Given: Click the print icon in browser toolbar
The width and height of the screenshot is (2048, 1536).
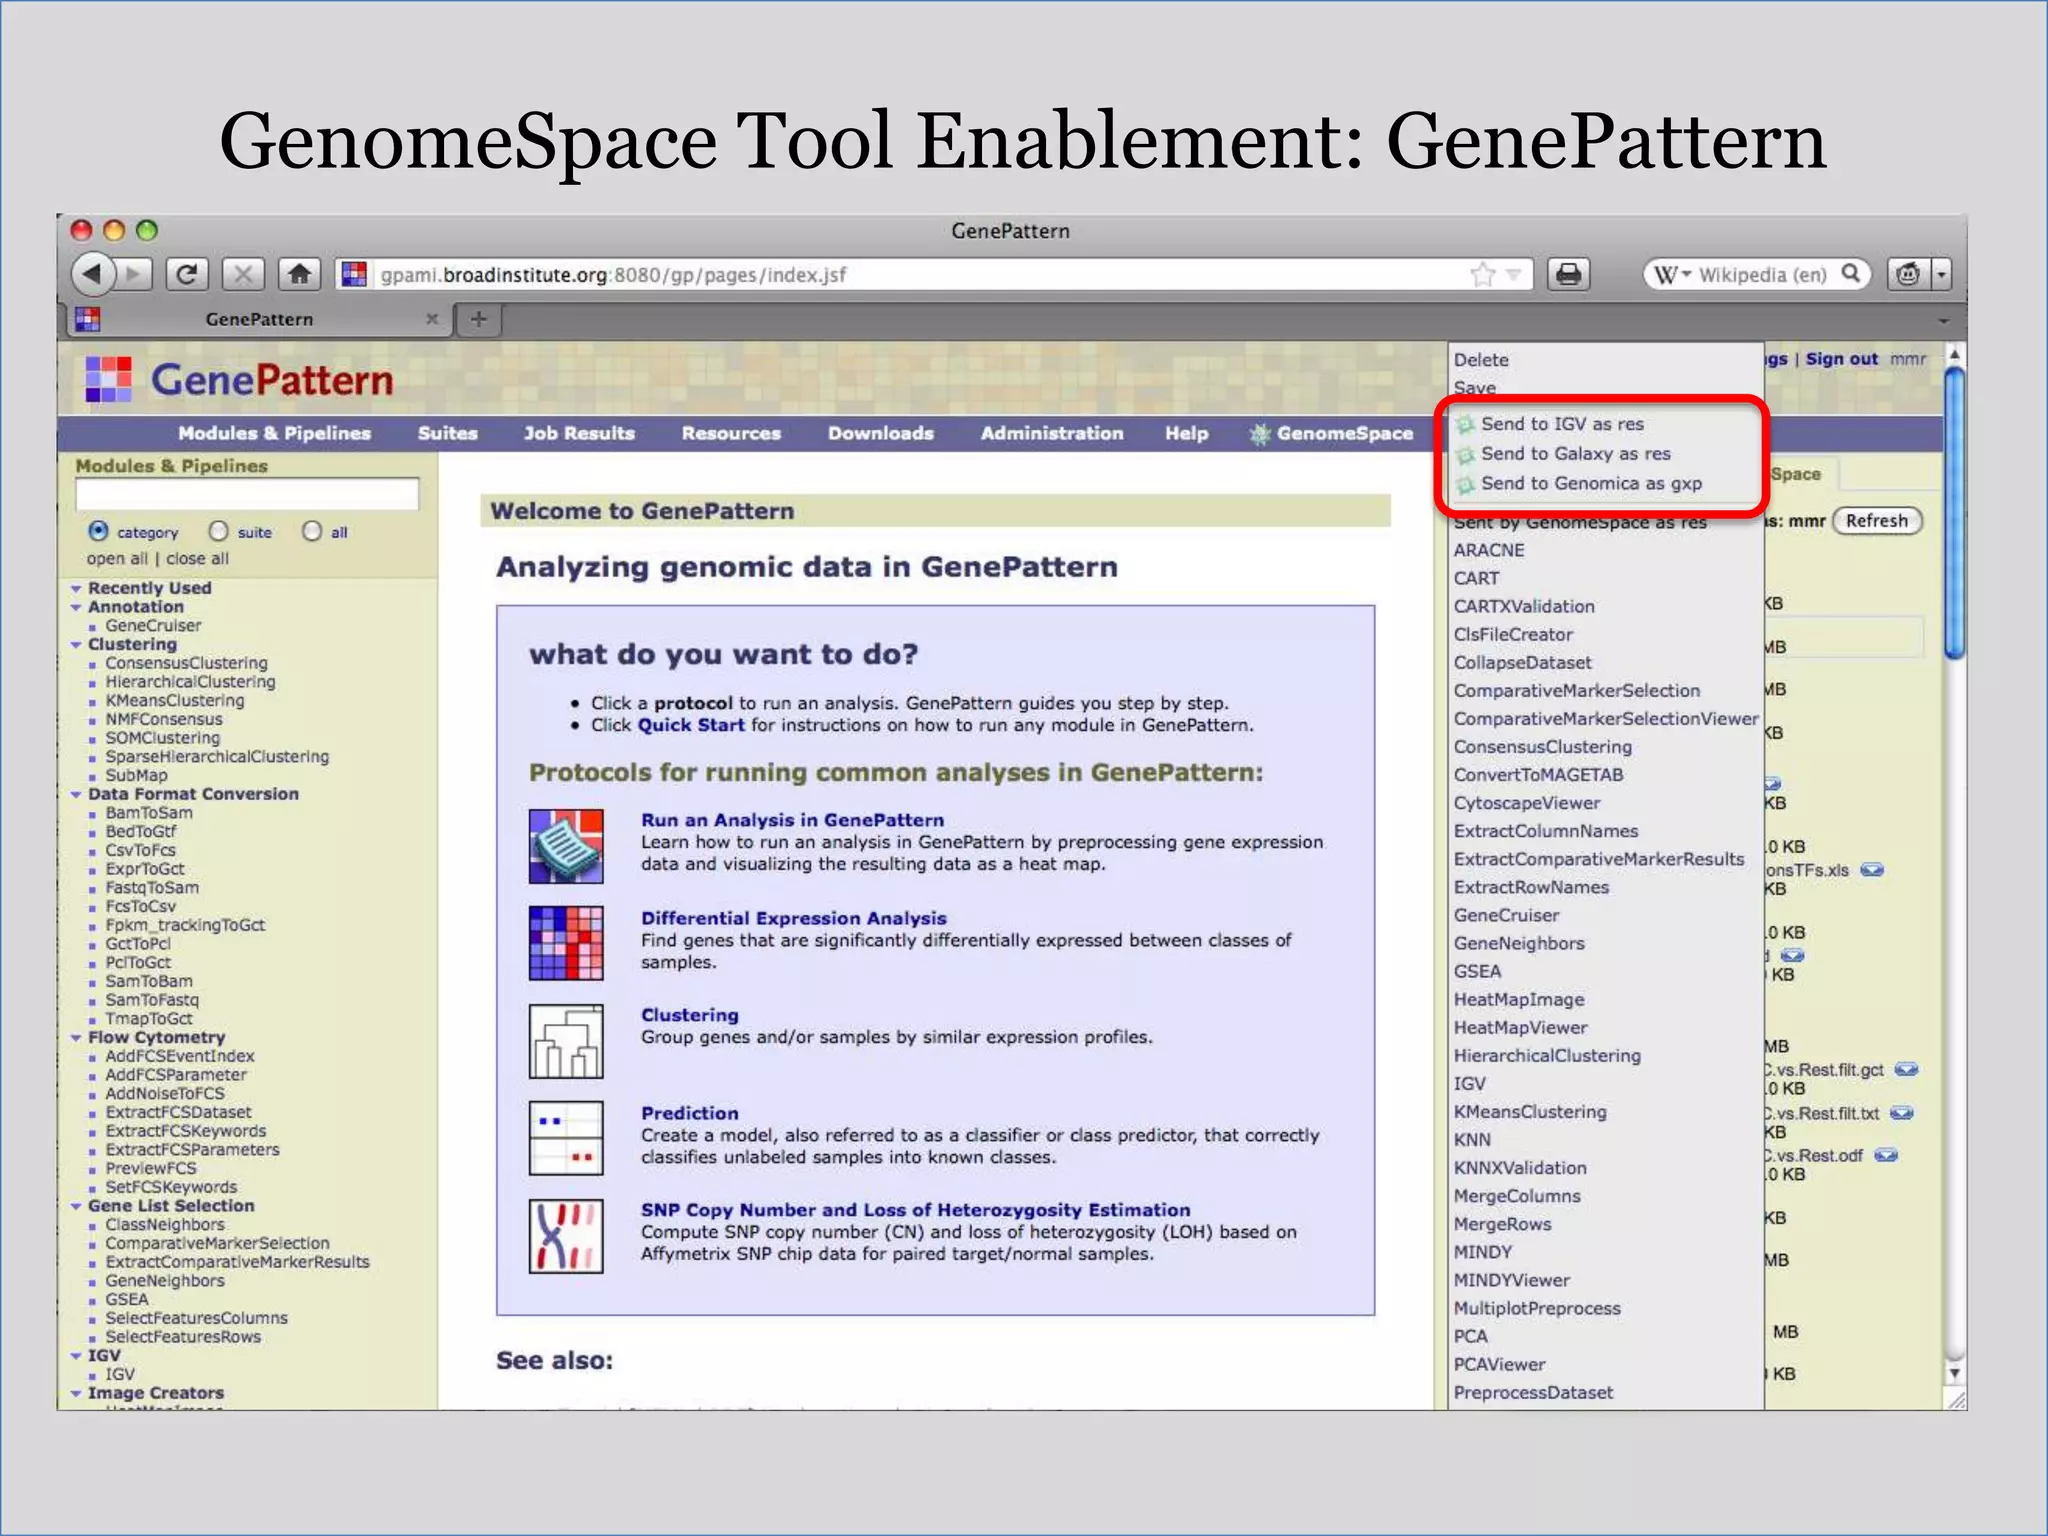Looking at the screenshot, I should click(1569, 273).
